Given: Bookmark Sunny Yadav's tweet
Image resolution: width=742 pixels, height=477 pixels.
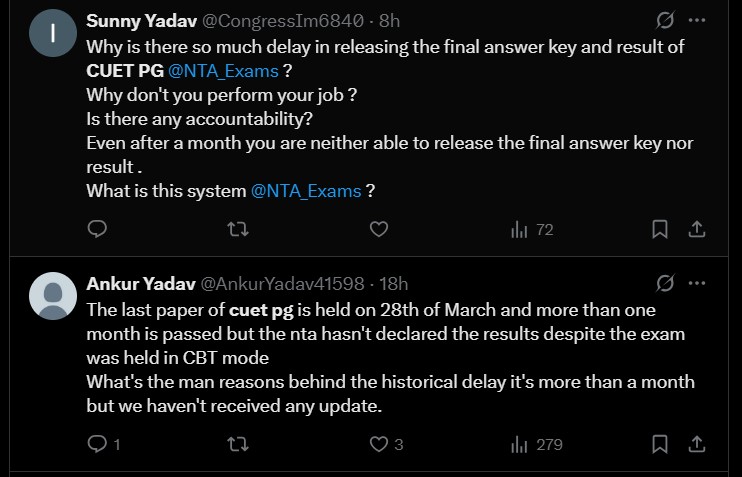Looking at the screenshot, I should 660,229.
